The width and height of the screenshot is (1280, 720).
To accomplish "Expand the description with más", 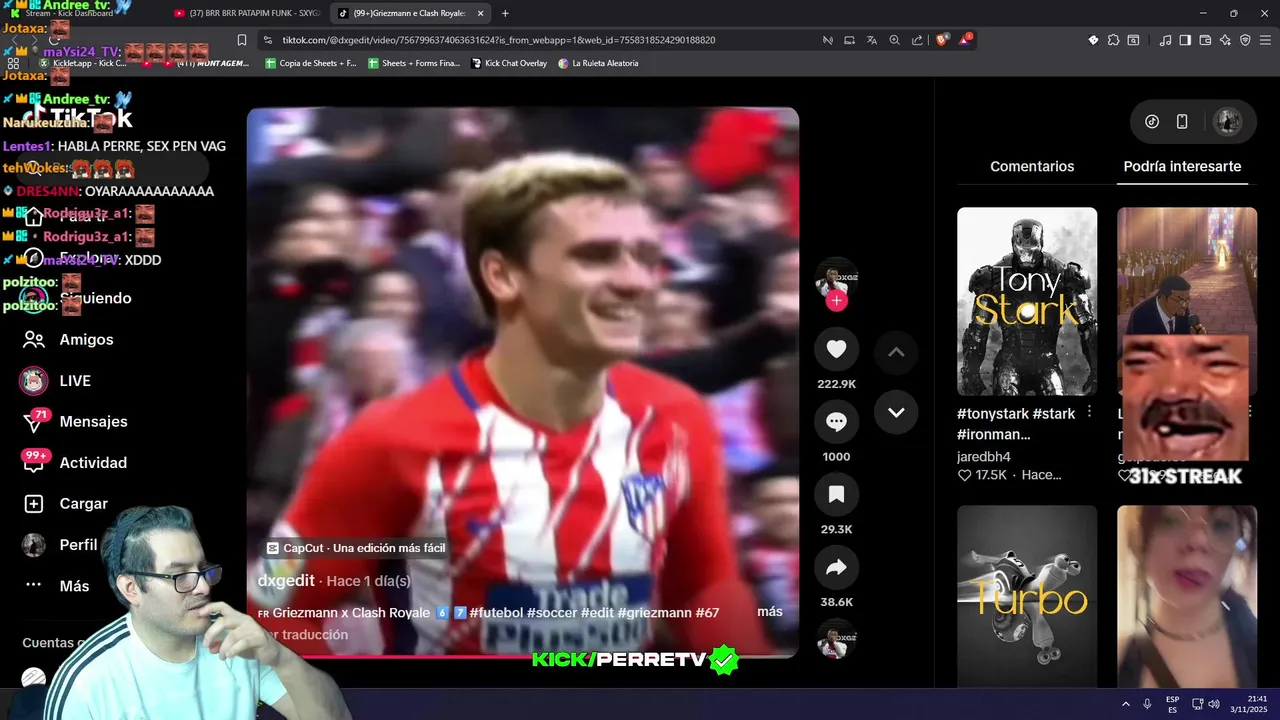I will point(770,611).
